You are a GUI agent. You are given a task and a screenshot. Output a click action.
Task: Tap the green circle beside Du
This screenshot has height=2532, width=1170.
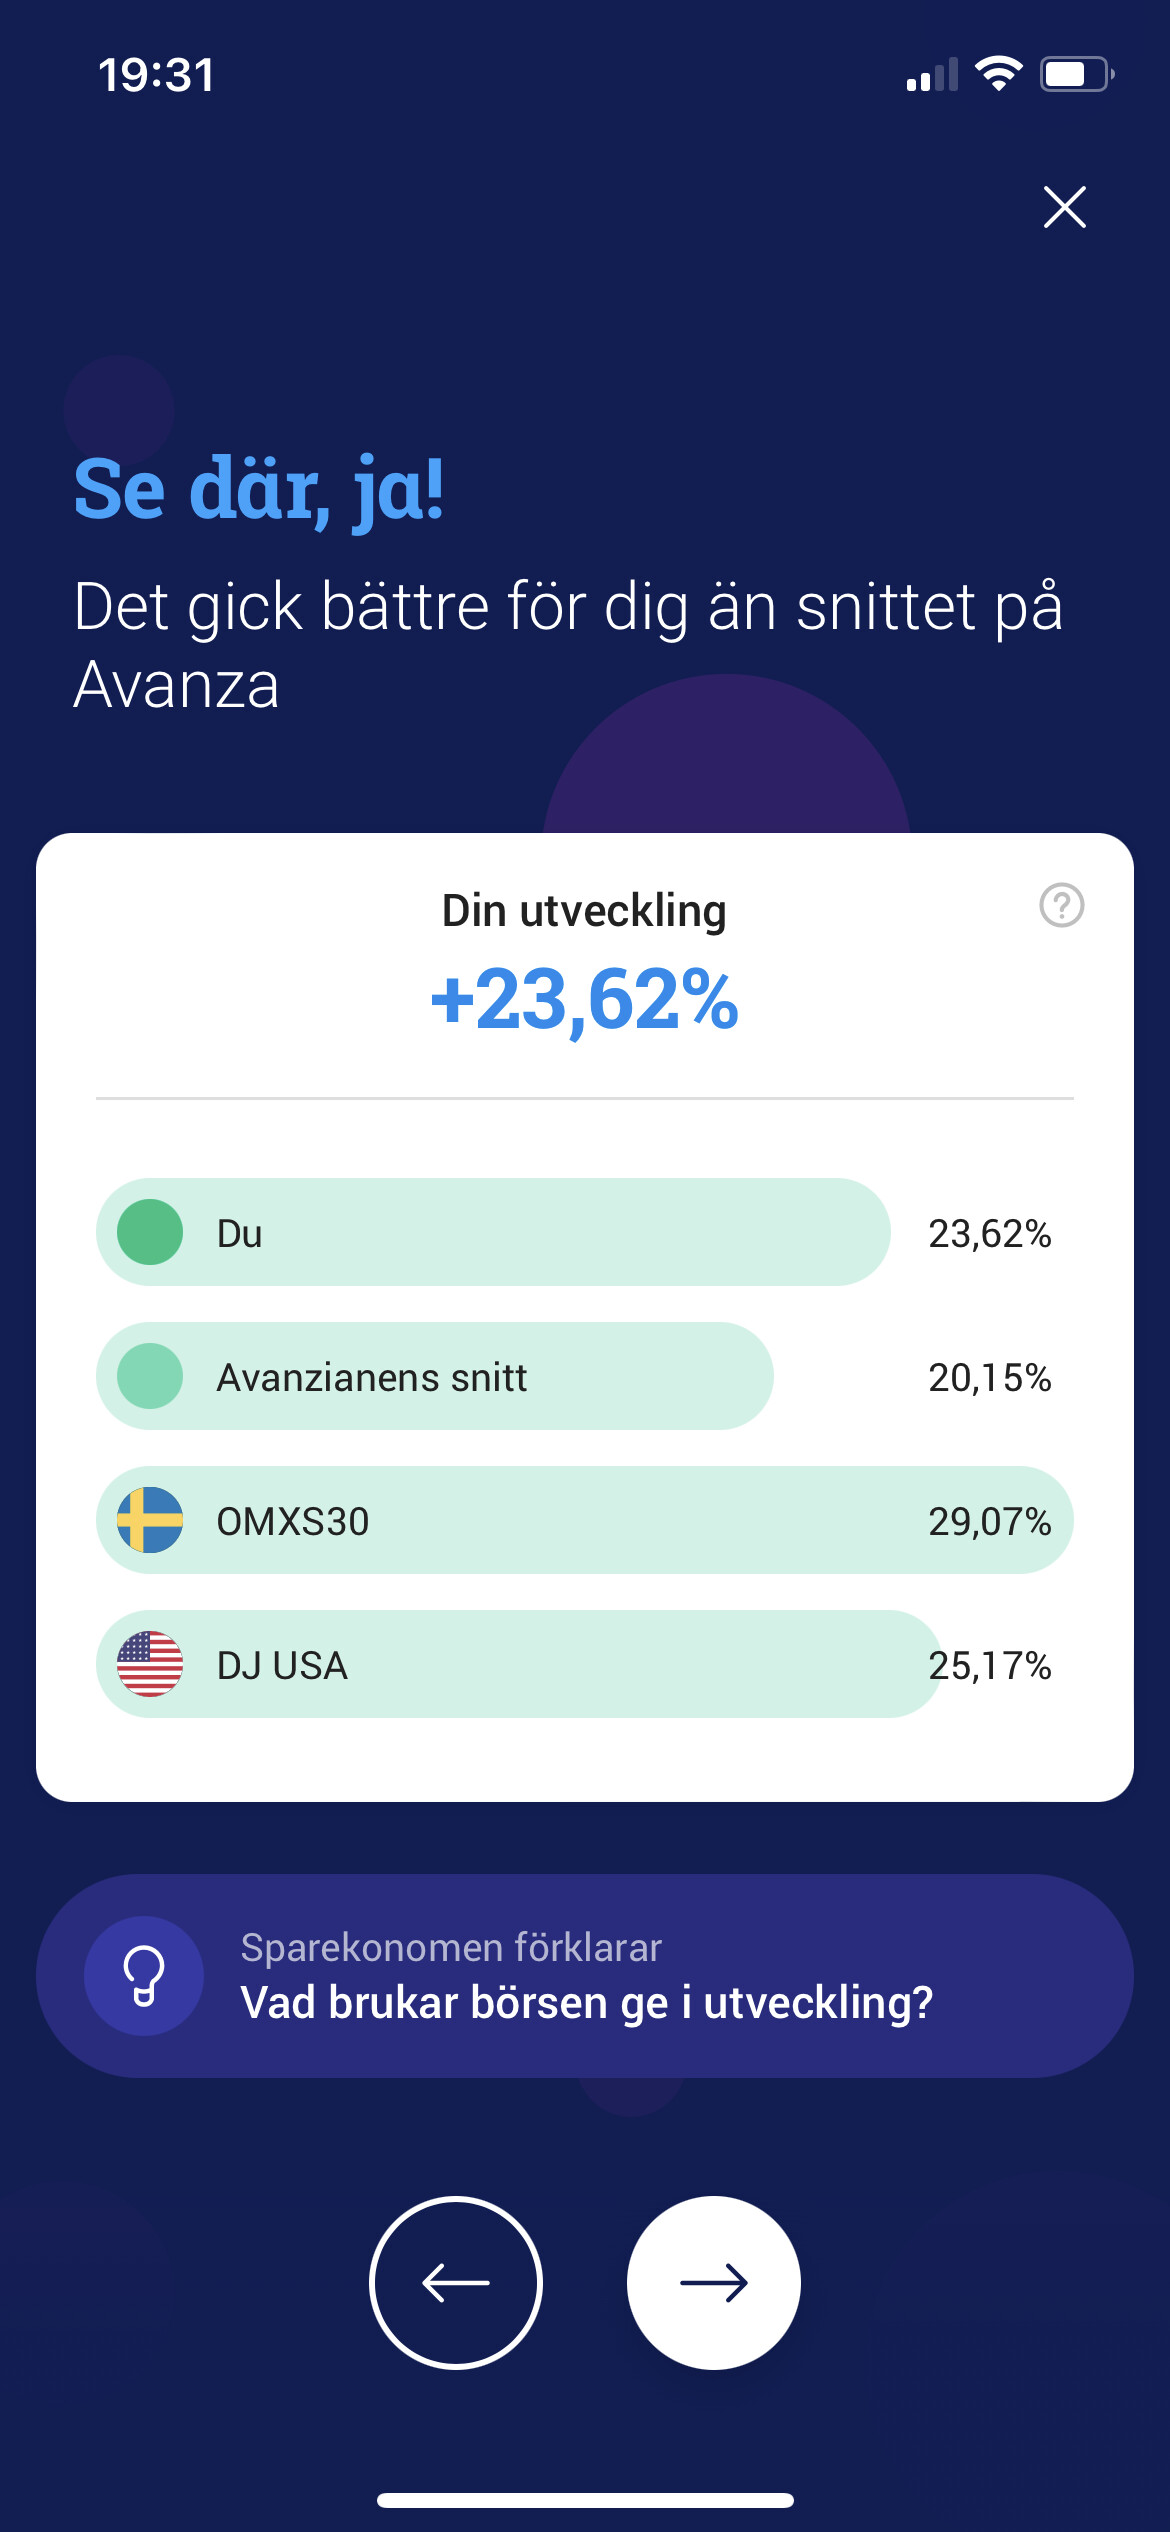click(x=150, y=1232)
